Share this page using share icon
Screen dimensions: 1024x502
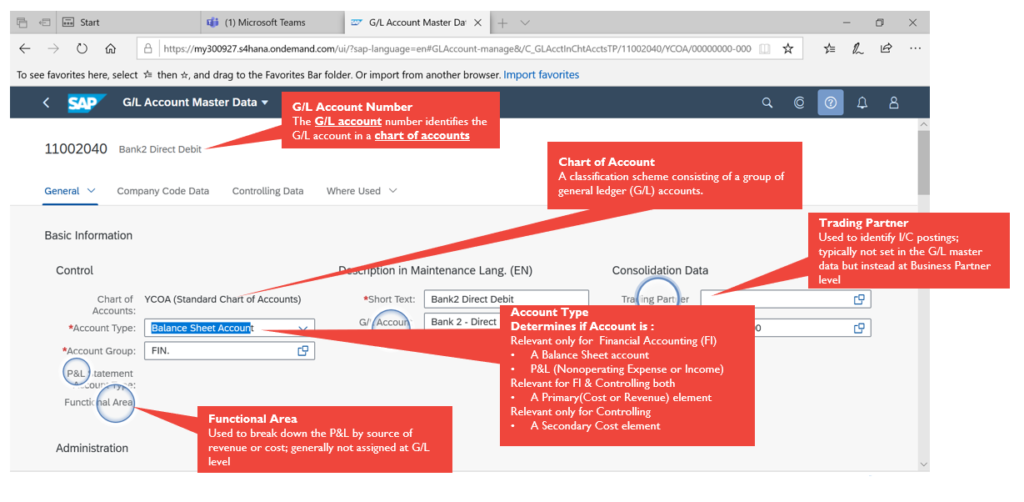tap(886, 48)
